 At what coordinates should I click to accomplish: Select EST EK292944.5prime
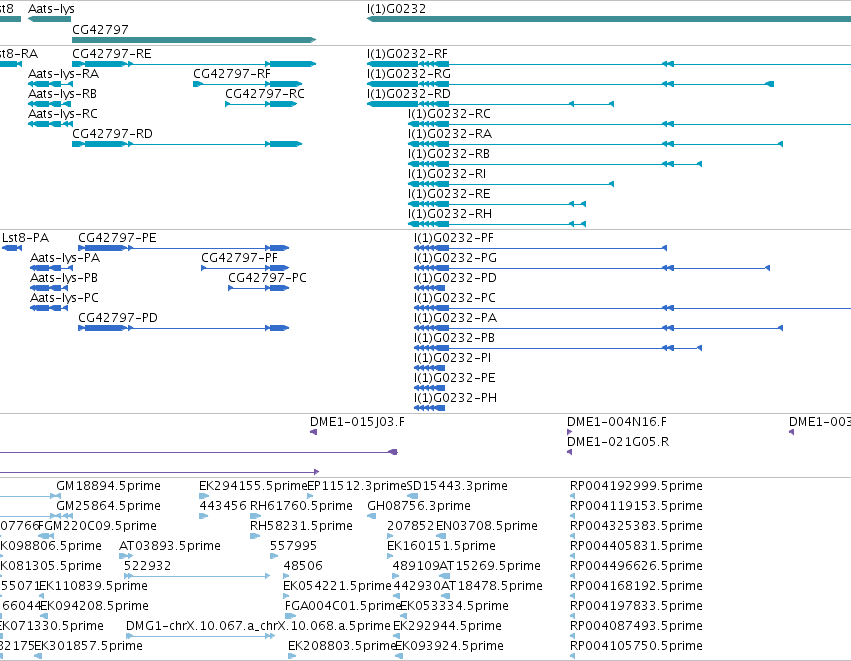point(447,626)
